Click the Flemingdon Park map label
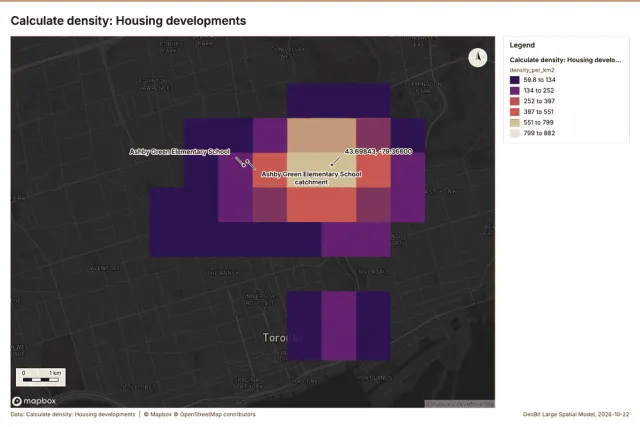This screenshot has width=640, height=427. pos(423,87)
